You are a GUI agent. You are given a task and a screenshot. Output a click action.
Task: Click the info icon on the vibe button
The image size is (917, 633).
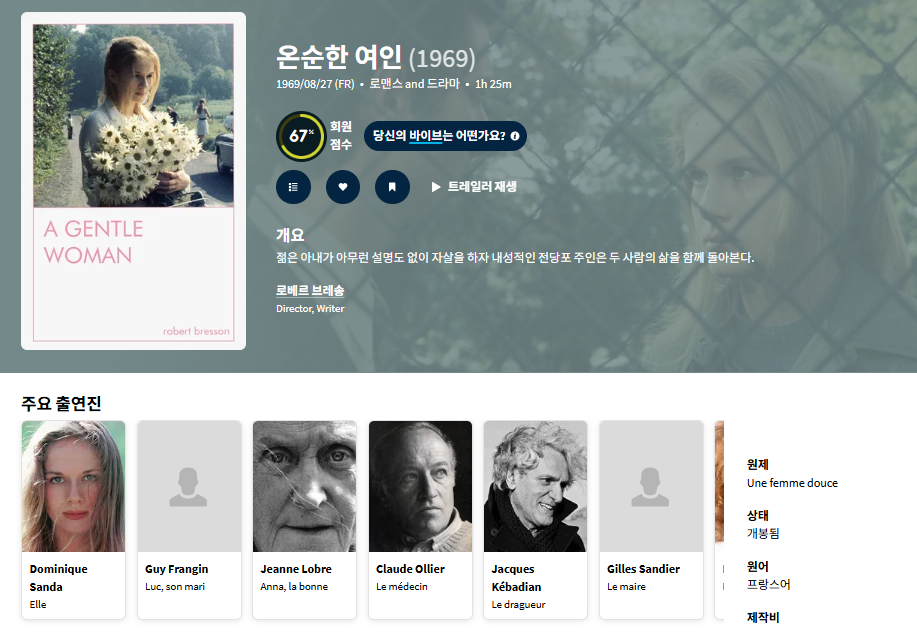tap(515, 136)
